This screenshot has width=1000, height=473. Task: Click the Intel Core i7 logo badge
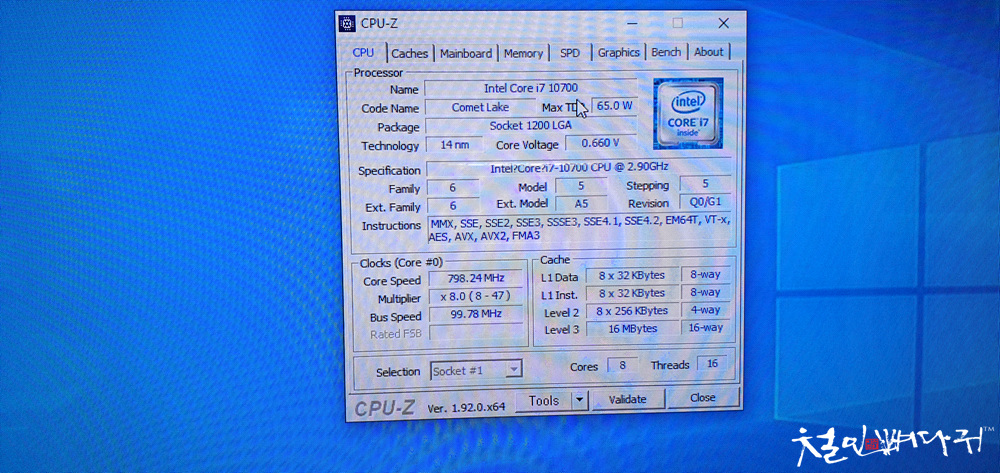click(x=688, y=113)
